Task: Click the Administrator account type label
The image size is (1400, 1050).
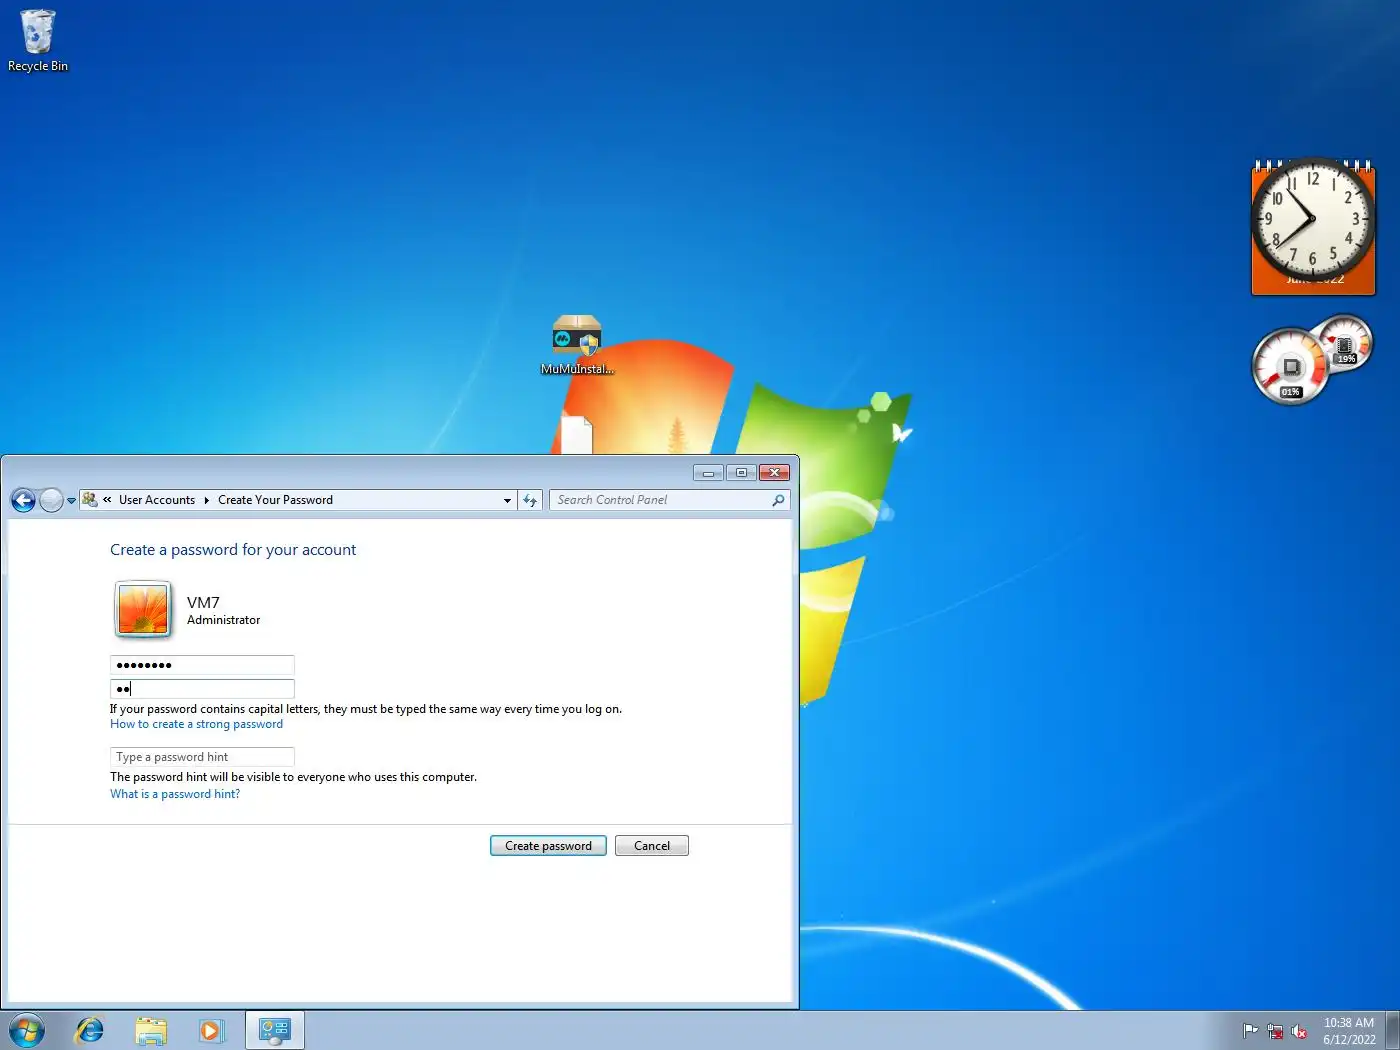Action: pos(223,620)
